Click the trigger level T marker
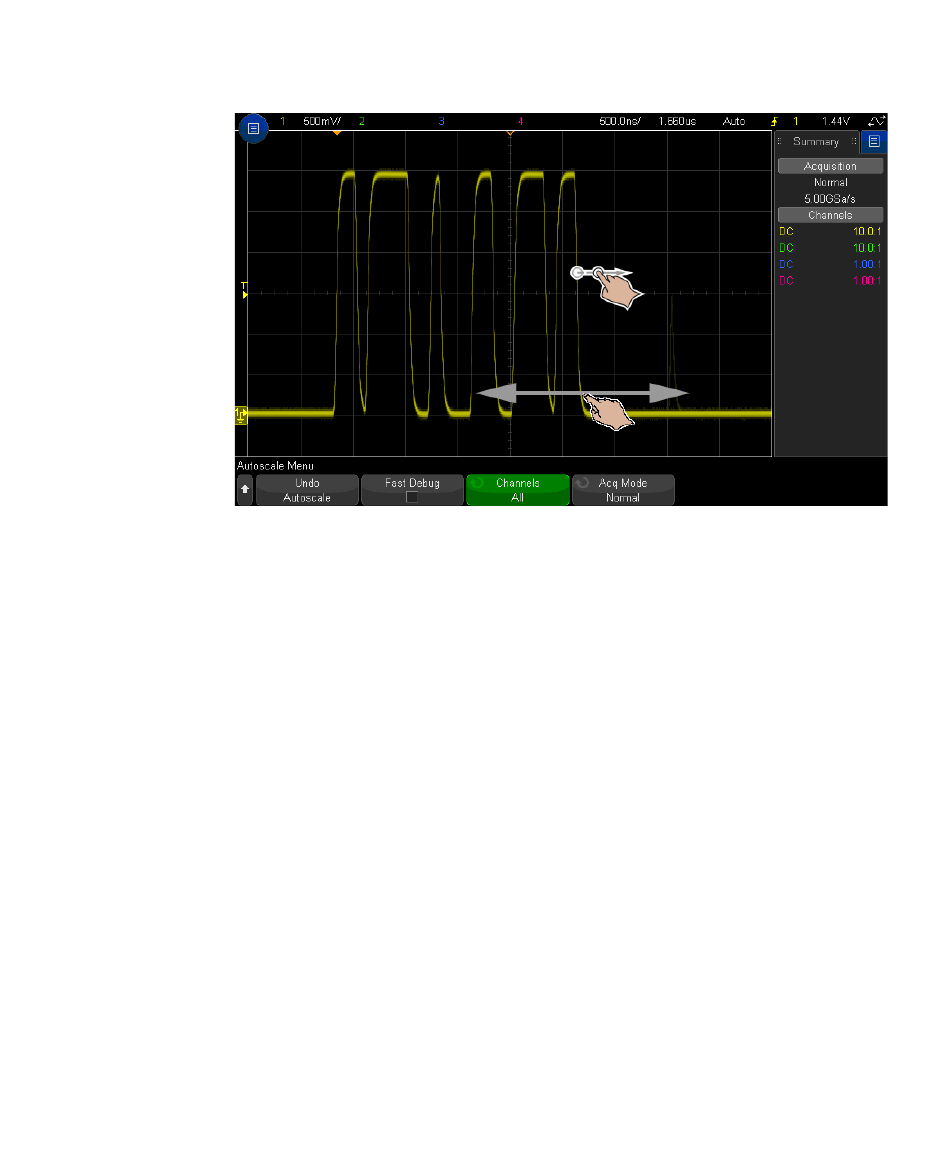This screenshot has height=1165, width=950. (244, 291)
